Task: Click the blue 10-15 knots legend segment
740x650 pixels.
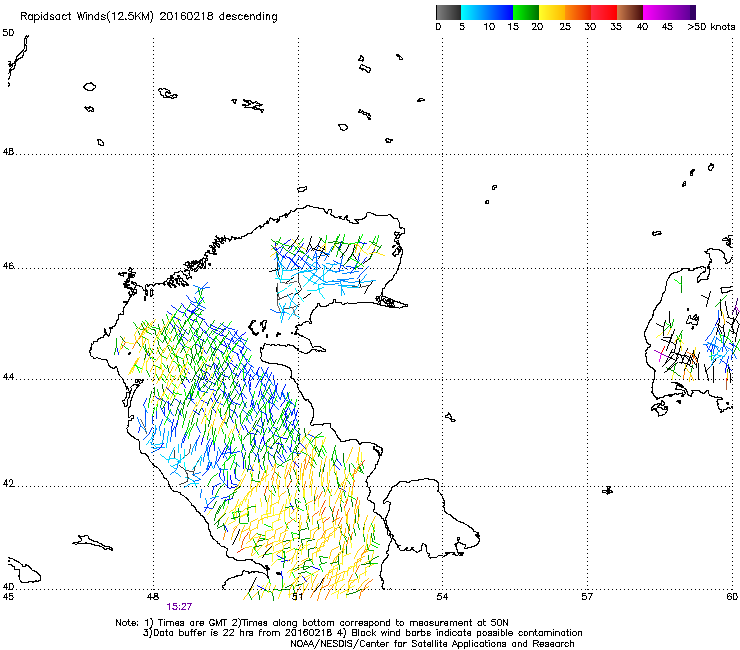Action: (500, 12)
